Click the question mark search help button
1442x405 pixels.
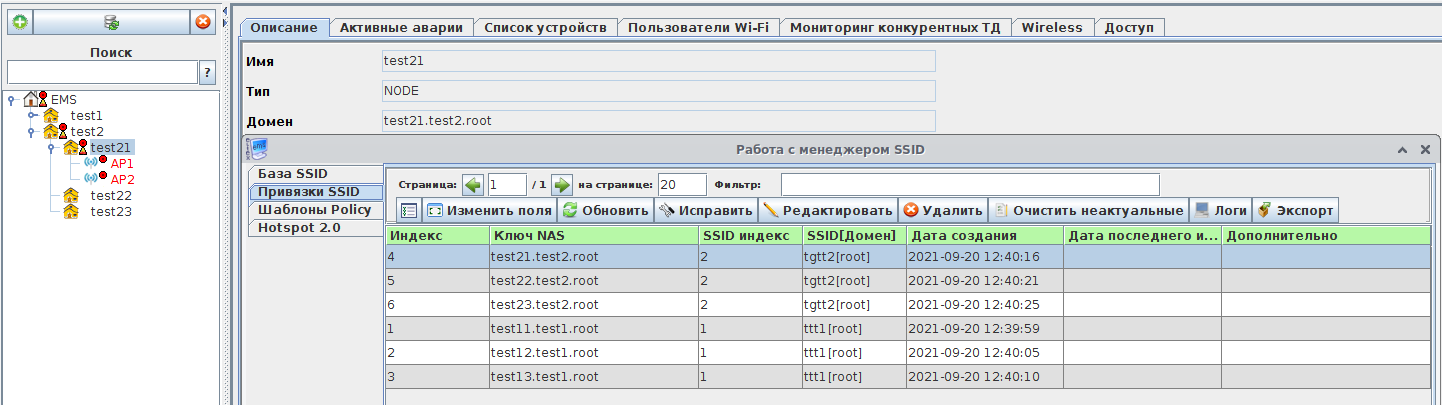pos(208,72)
